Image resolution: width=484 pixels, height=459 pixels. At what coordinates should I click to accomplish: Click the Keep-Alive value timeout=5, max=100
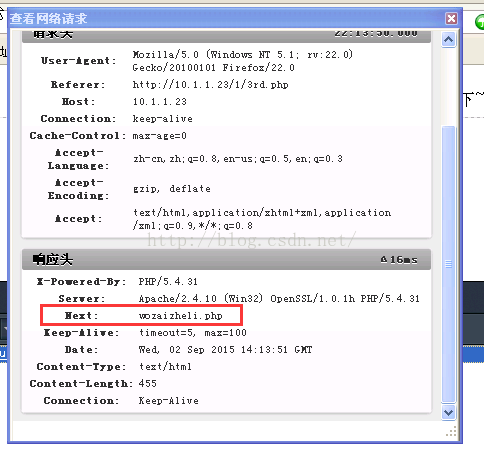tap(193, 333)
